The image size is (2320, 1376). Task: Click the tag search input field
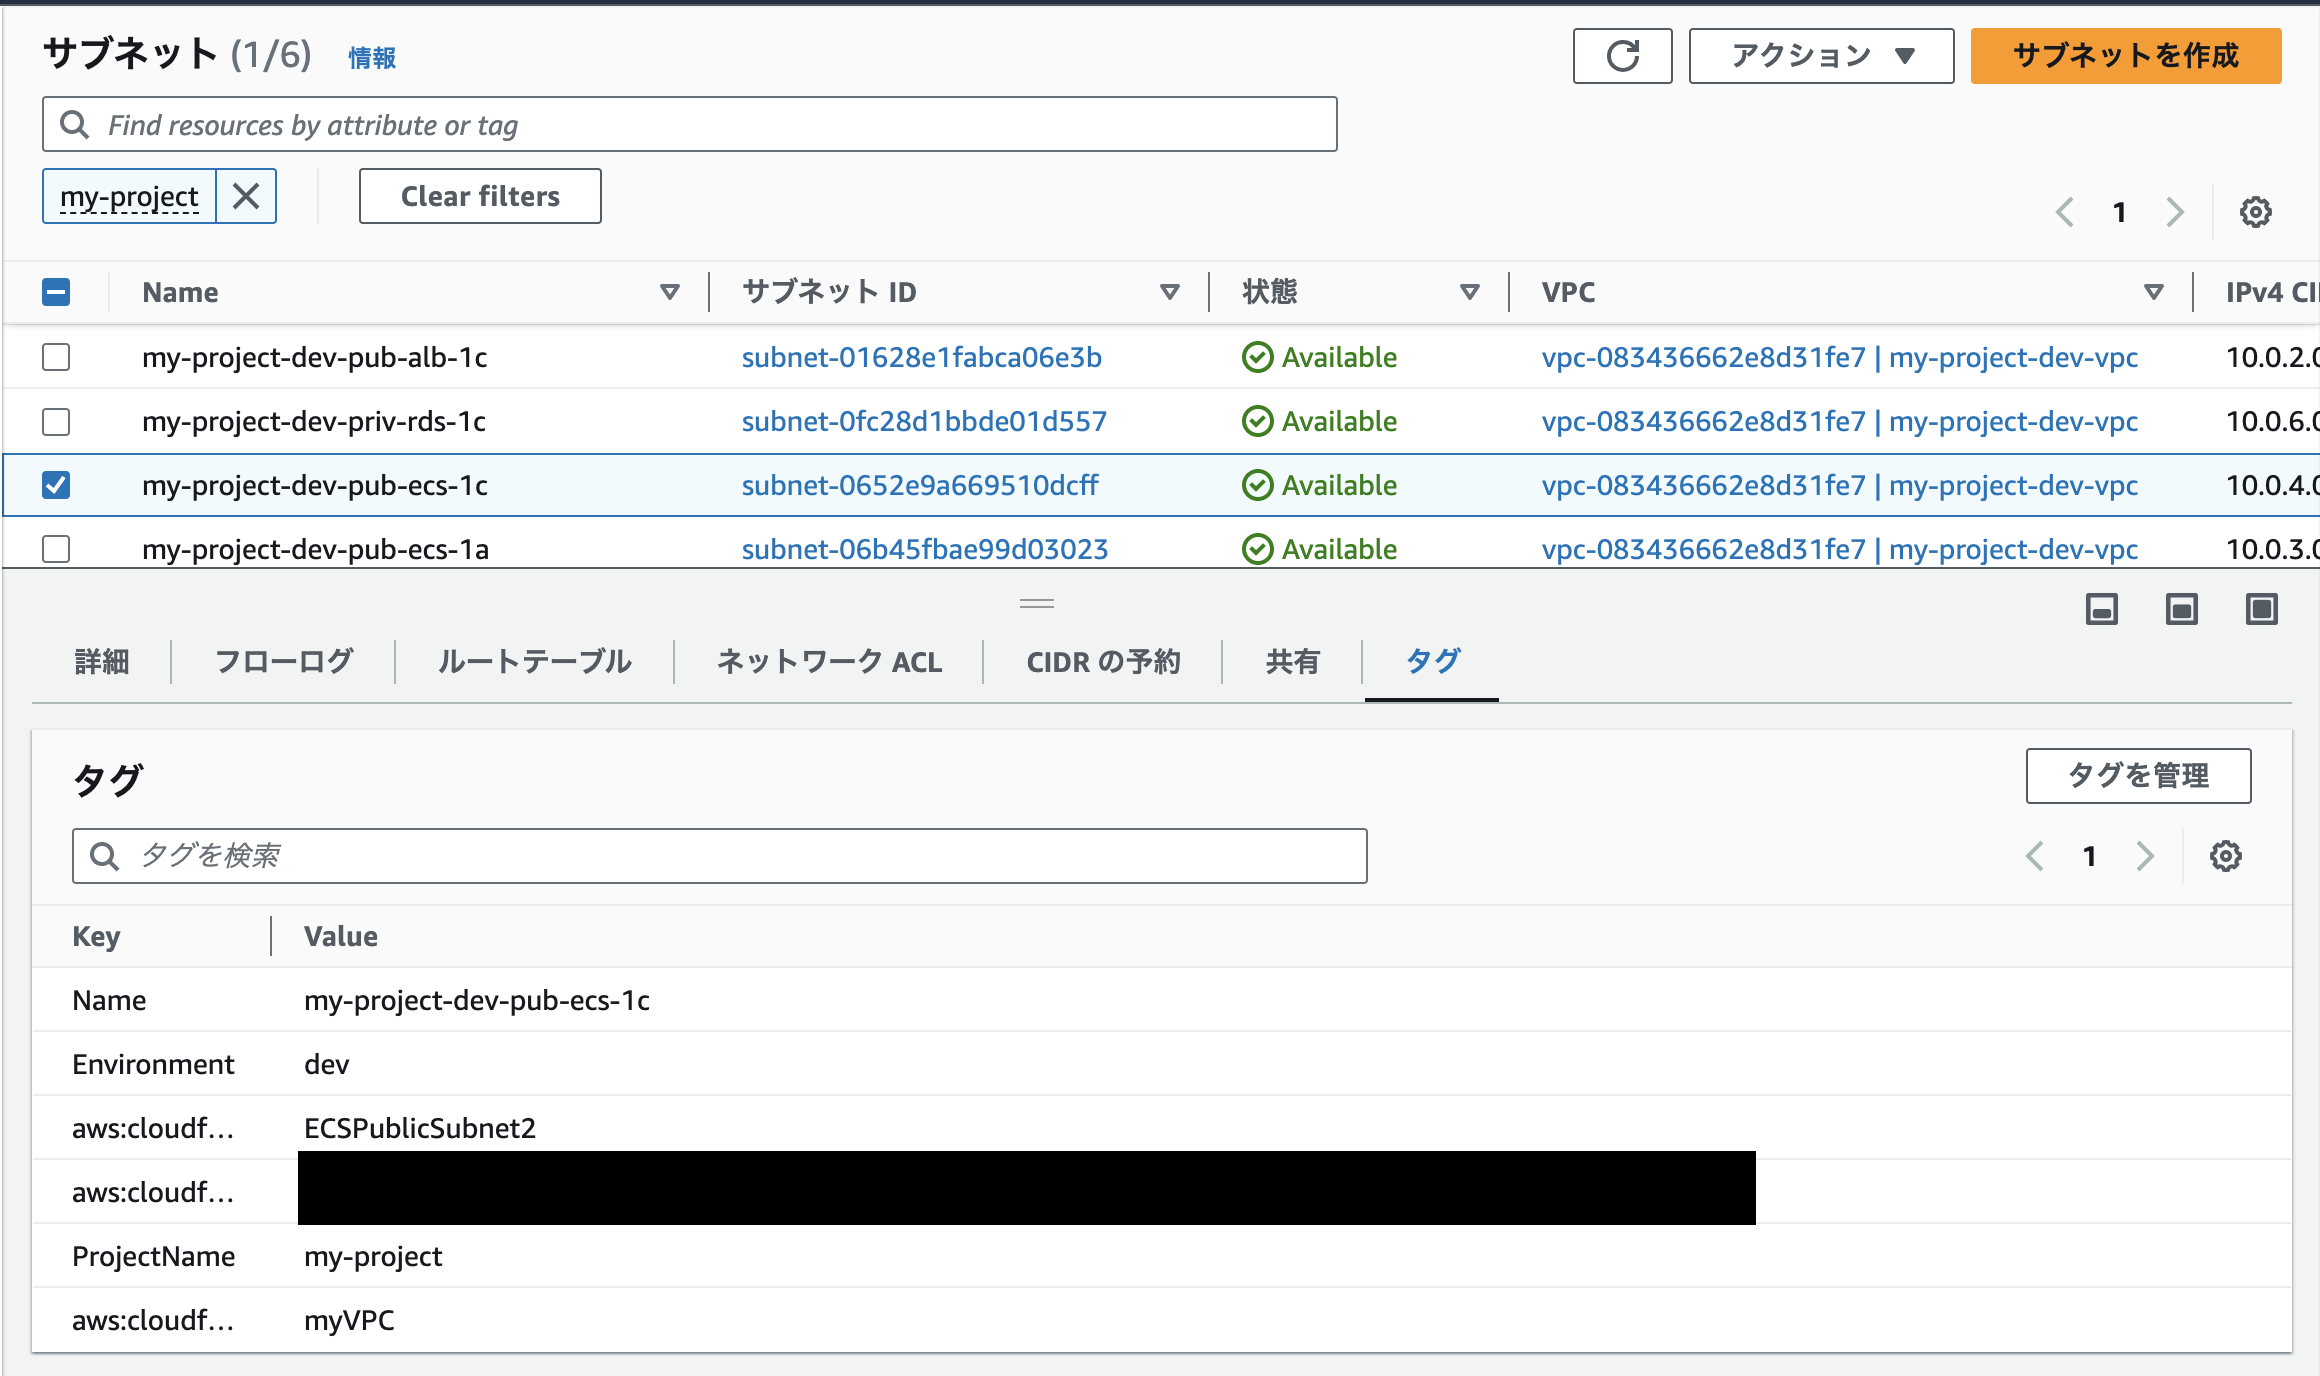point(600,856)
